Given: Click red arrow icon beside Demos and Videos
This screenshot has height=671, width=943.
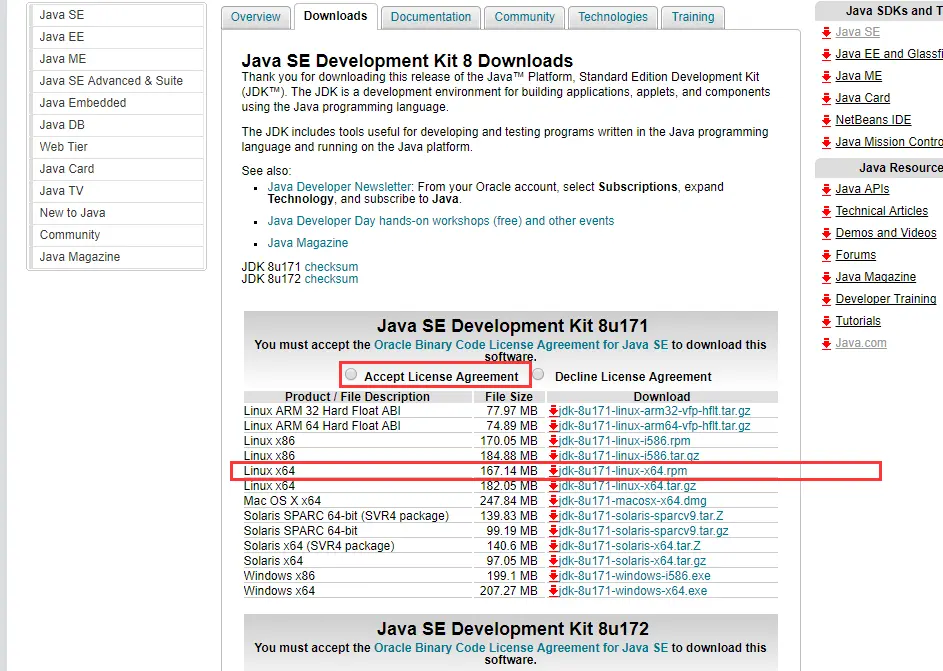Looking at the screenshot, I should 826,234.
